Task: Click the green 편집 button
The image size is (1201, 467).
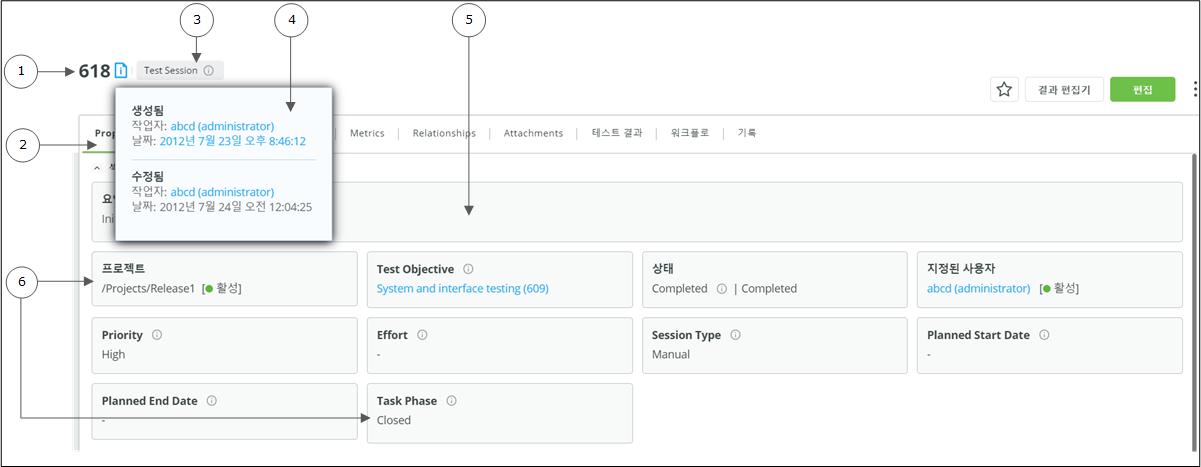Action: 1142,90
